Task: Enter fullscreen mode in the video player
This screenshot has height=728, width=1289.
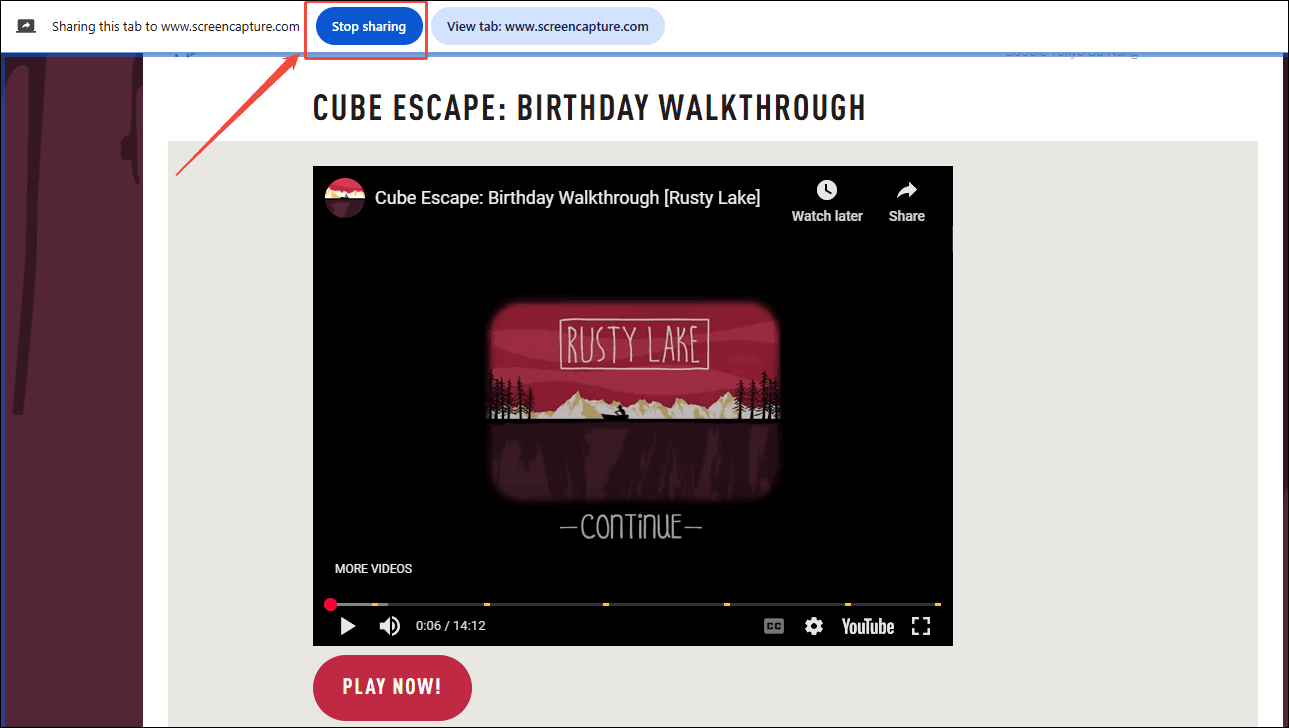Action: pos(921,626)
